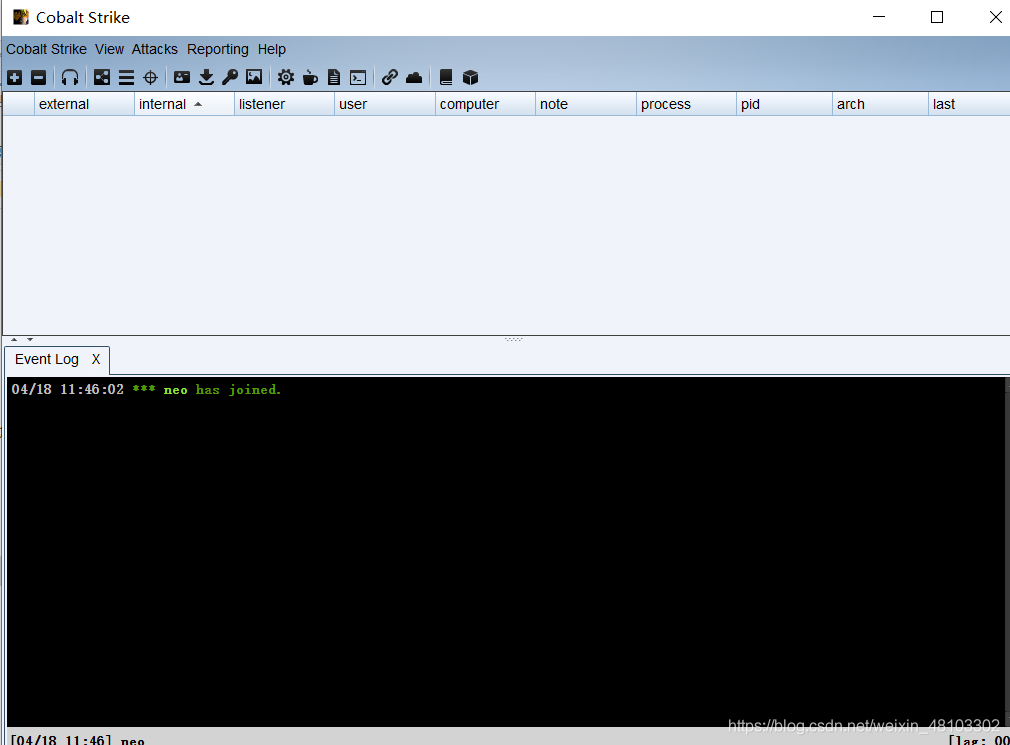Viewport: 1010px width, 745px height.
Task: Open the Credentials ID card icon
Action: [x=182, y=78]
